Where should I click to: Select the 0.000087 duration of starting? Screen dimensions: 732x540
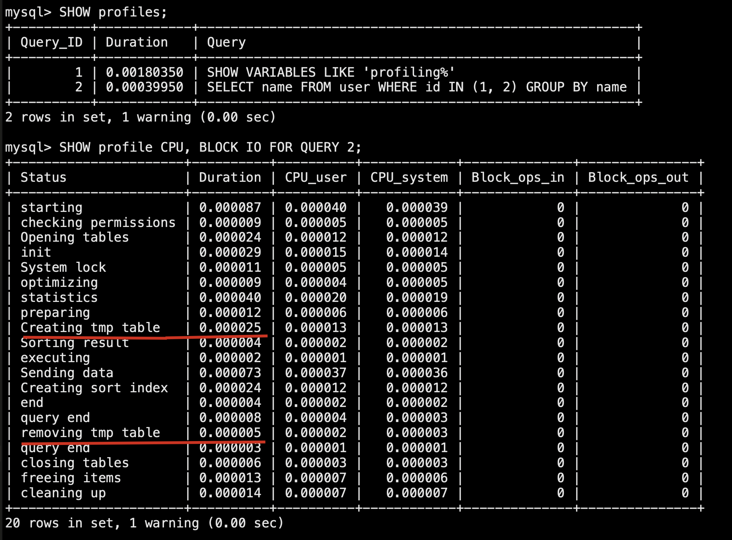point(230,207)
